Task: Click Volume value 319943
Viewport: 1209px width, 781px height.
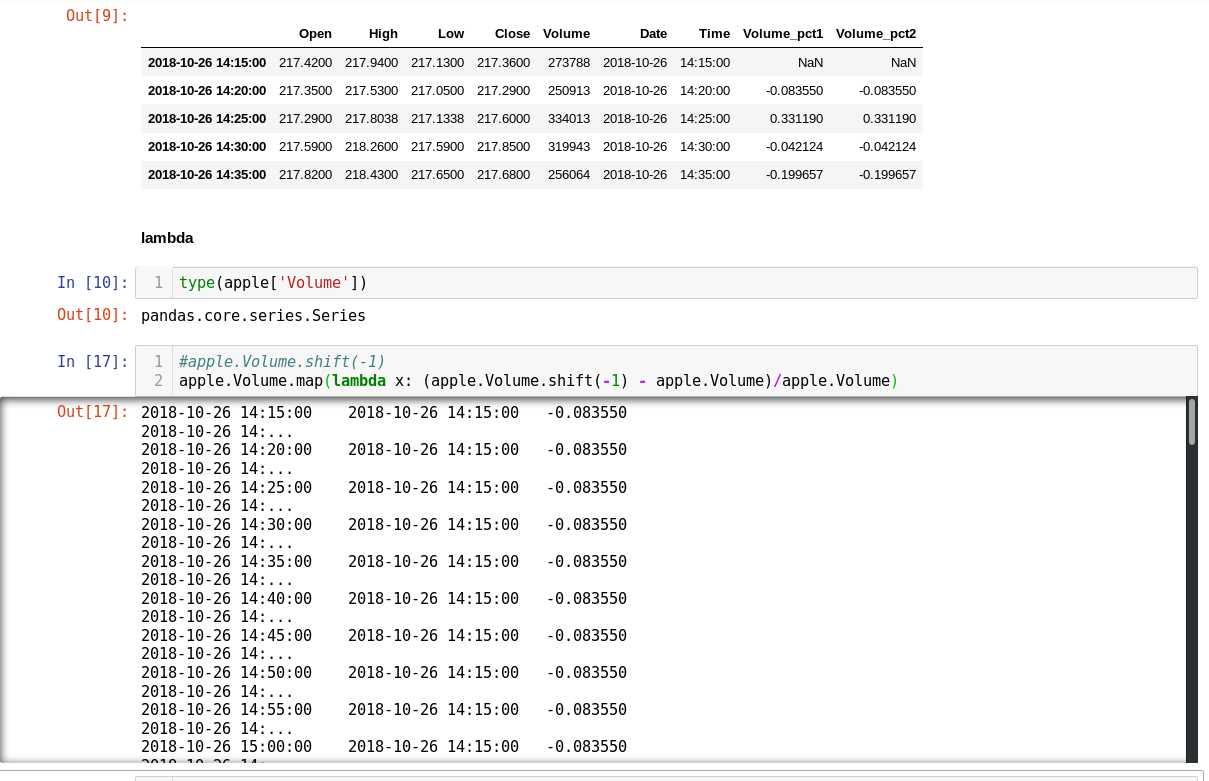Action: pos(569,146)
